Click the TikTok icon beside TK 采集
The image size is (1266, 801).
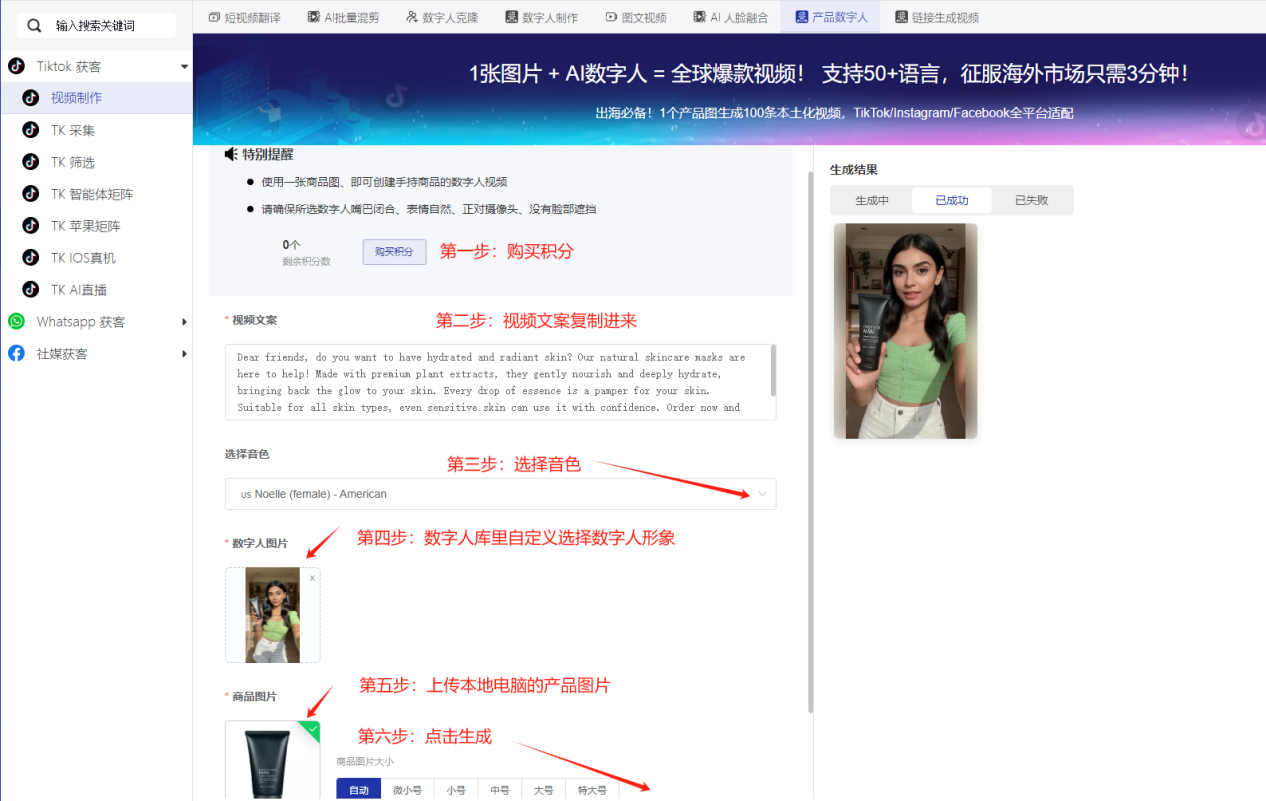pyautogui.click(x=31, y=130)
